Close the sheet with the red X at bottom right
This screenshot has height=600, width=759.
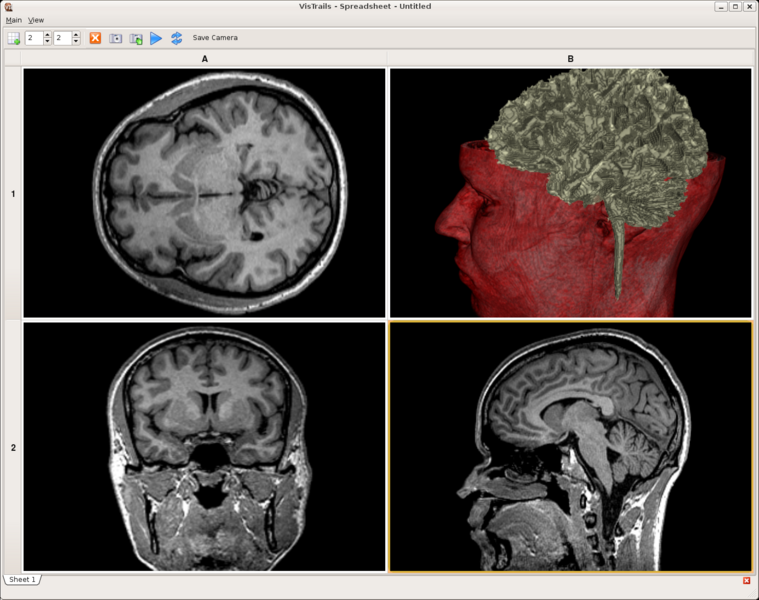(746, 580)
